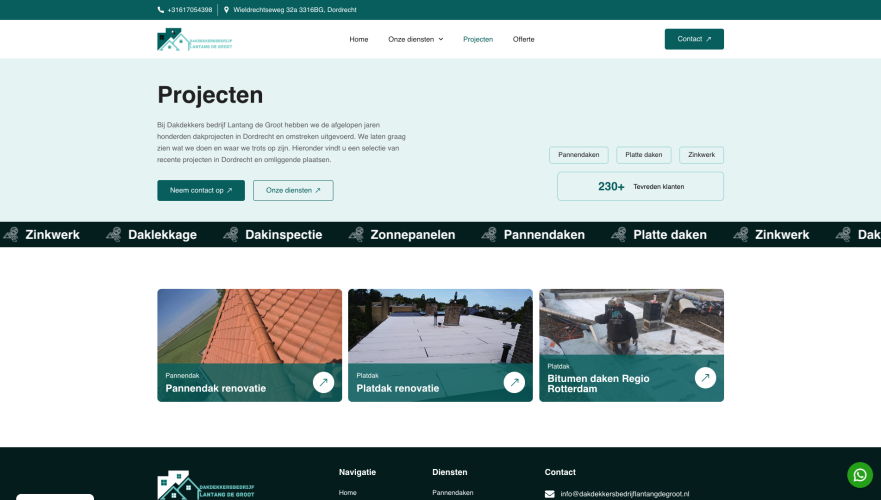The width and height of the screenshot is (881, 500).
Task: Click the Daklekkage ticker text
Action: pyautogui.click(x=162, y=235)
